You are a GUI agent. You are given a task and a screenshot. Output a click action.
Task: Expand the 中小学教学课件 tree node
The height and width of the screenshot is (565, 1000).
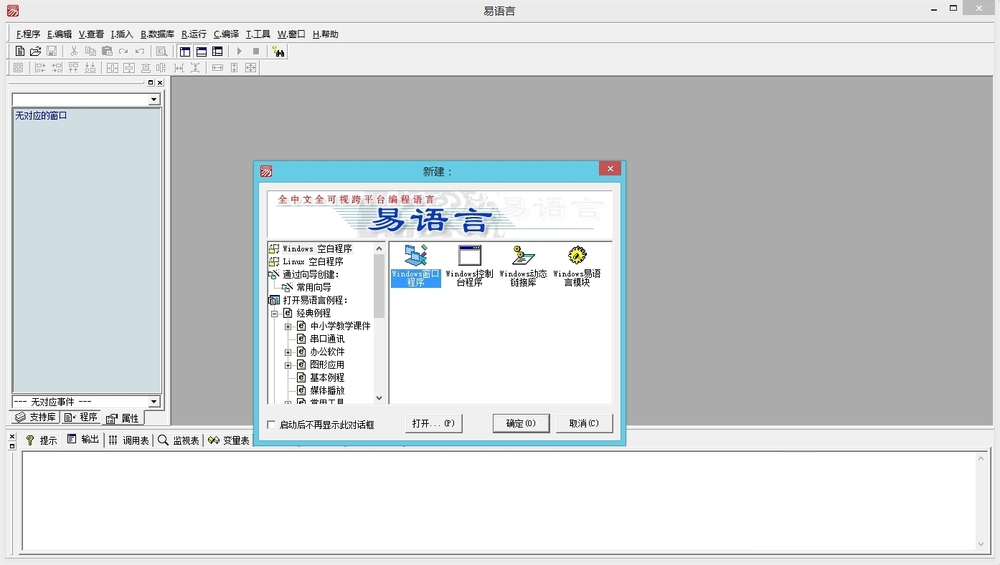(x=288, y=326)
